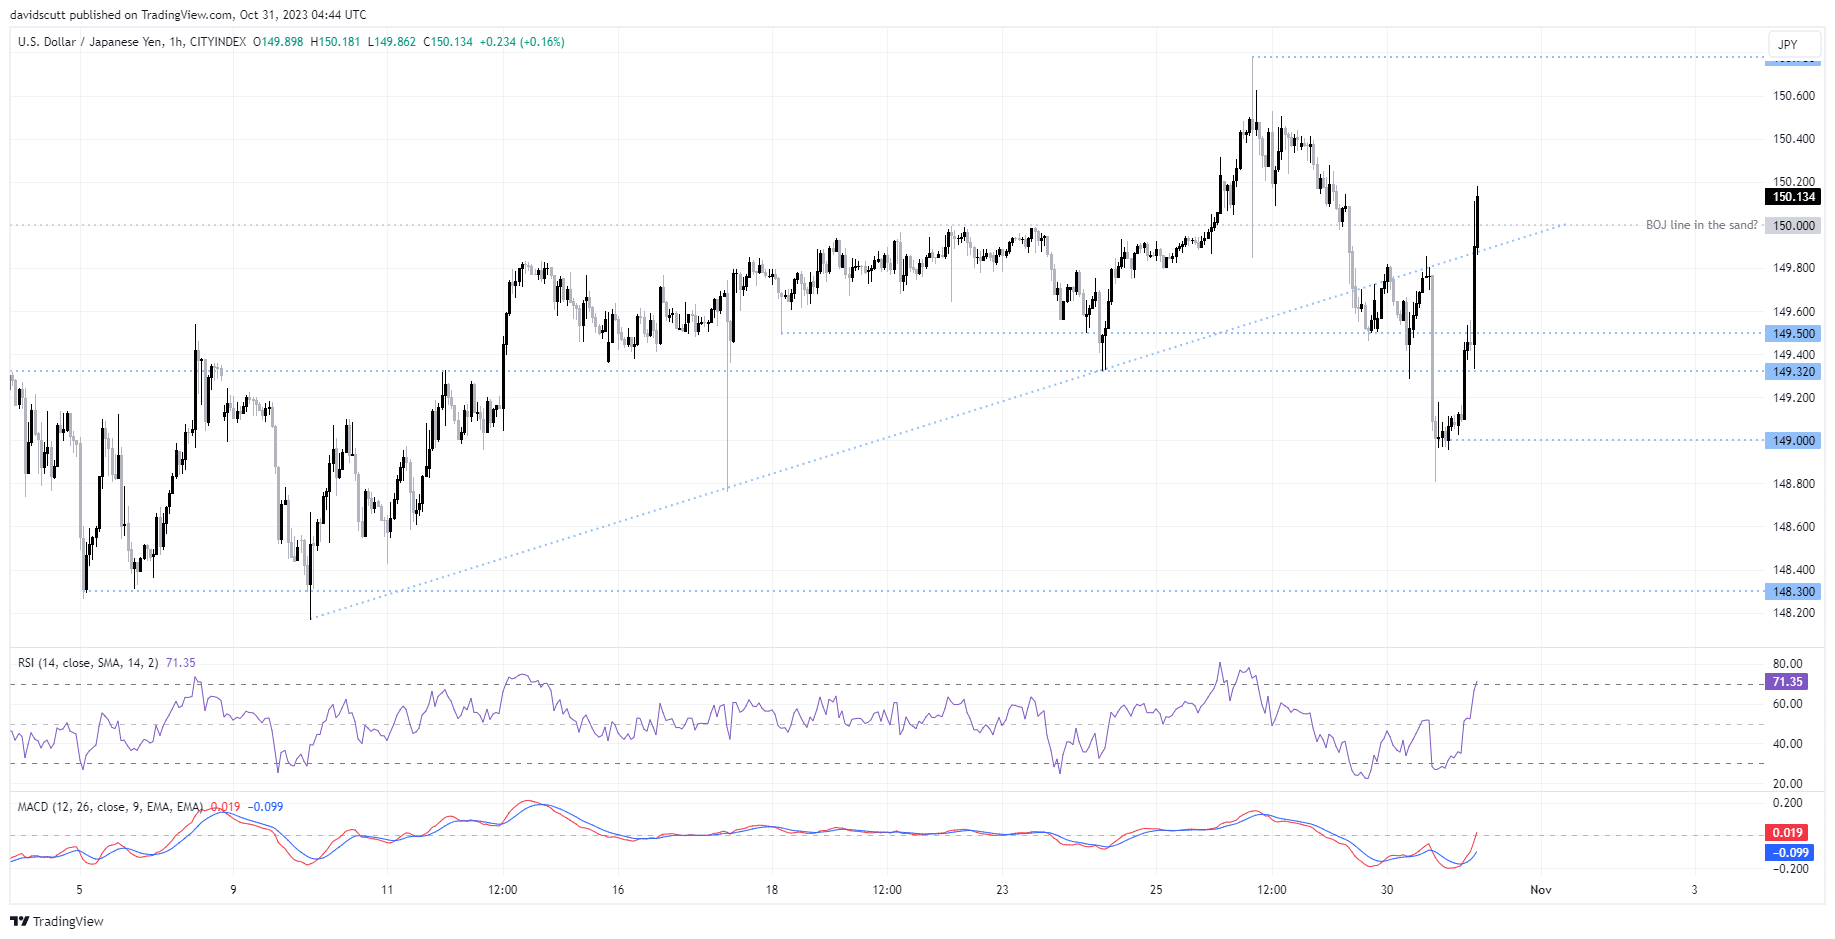The height and width of the screenshot is (939, 1835).
Task: Click the TradingView logo at the chart's bottom
Action: 57,921
